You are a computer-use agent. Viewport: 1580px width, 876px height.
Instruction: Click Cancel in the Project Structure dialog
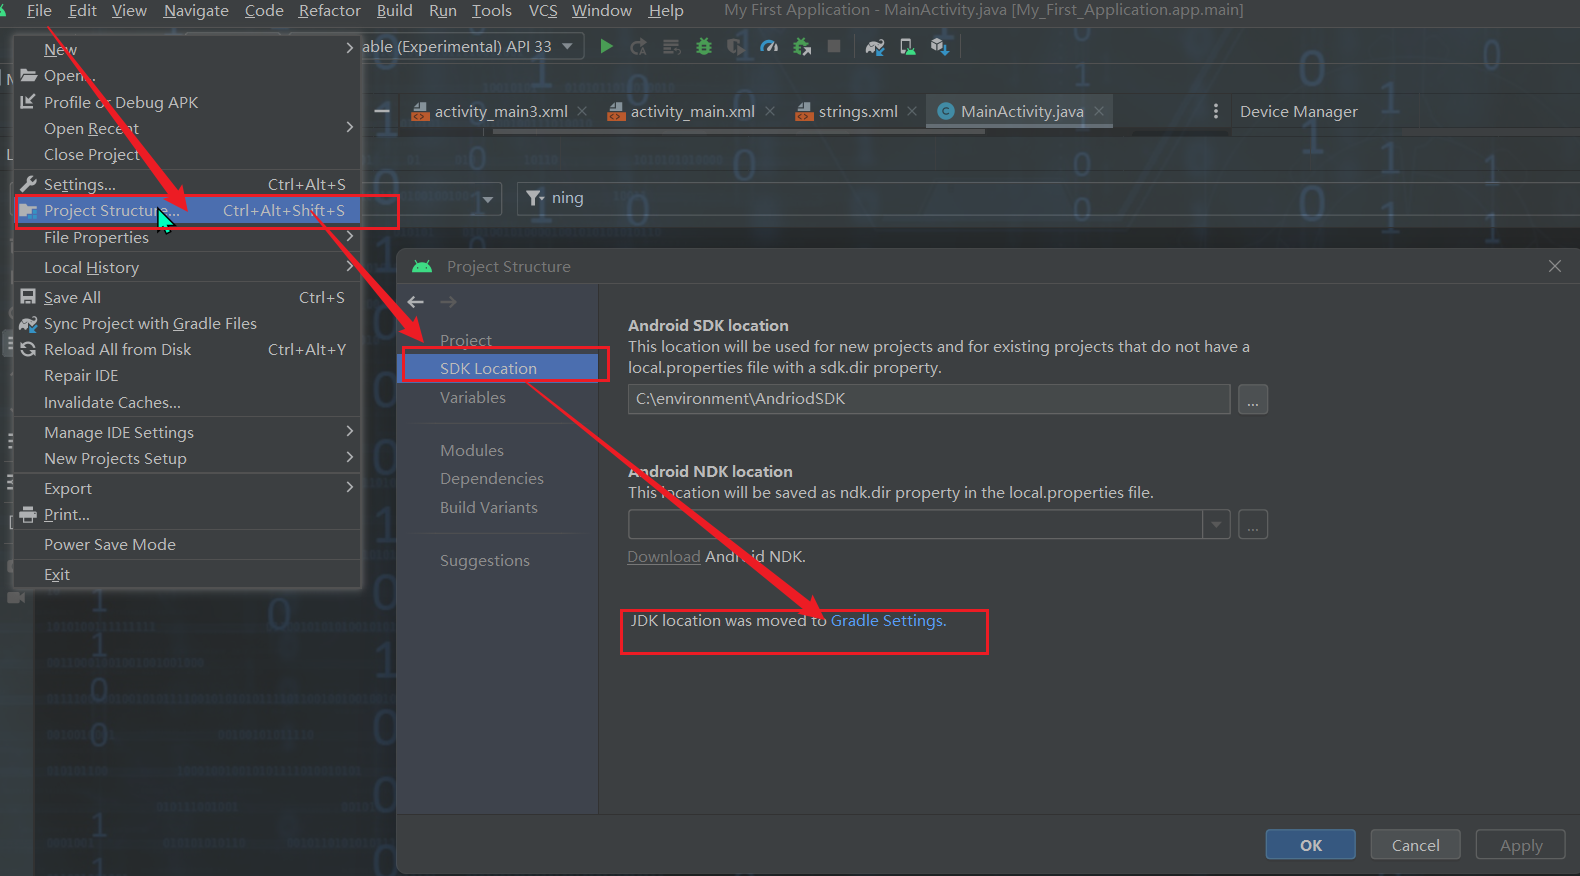[x=1416, y=845]
